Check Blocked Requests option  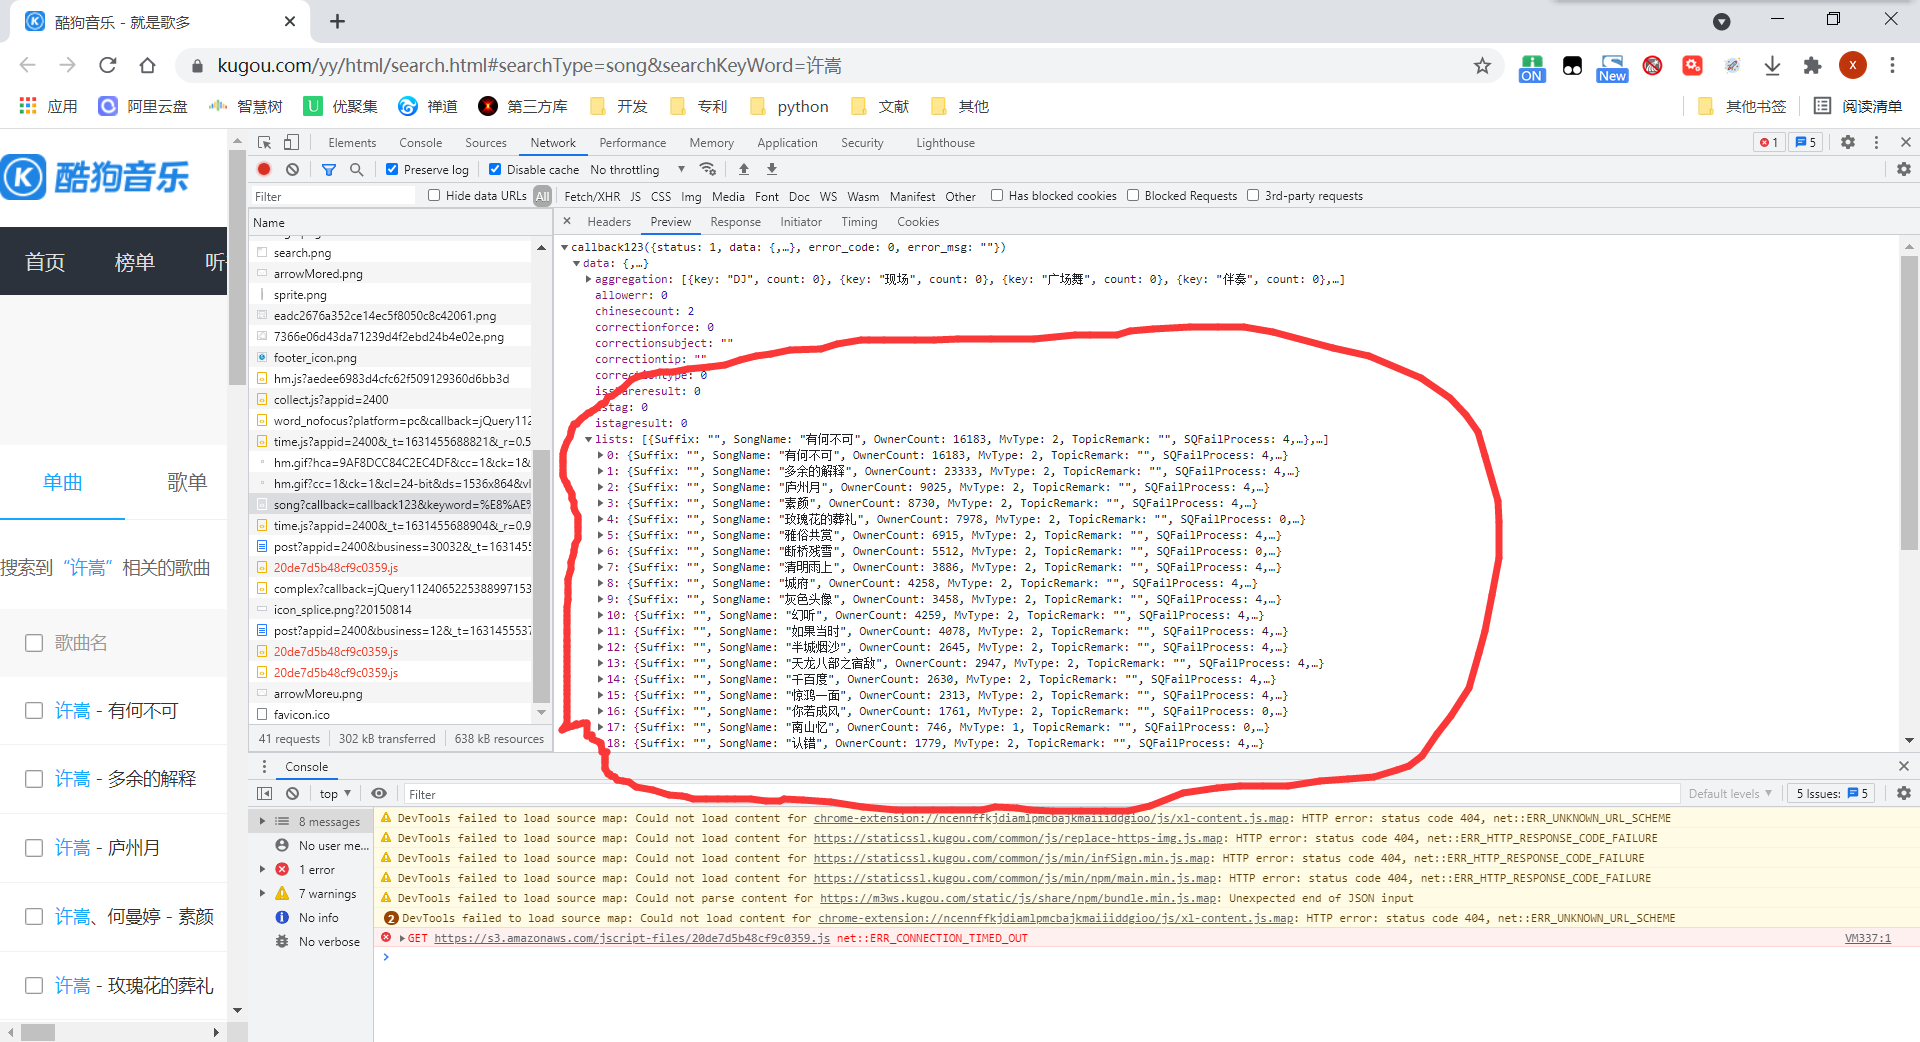[x=1133, y=195]
